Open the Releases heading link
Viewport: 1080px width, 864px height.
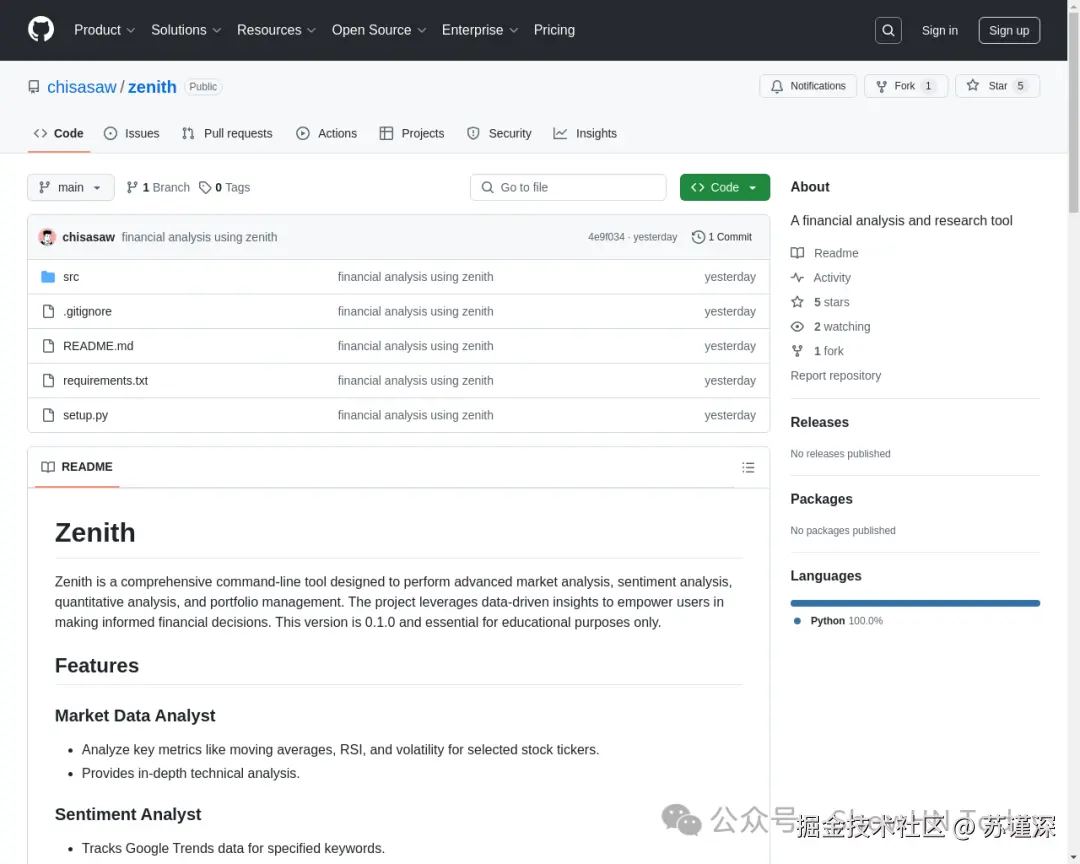coord(820,422)
